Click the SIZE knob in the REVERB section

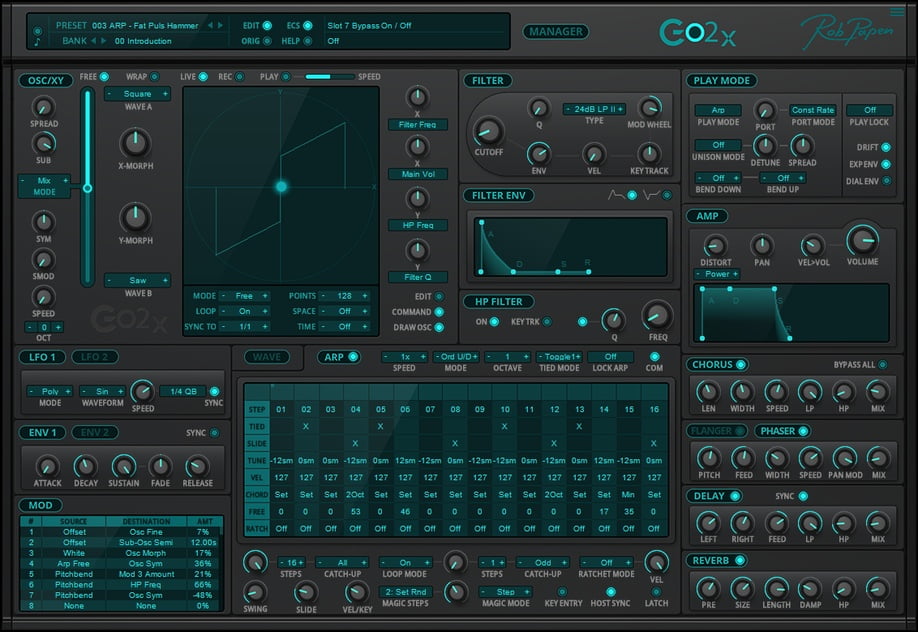[x=742, y=590]
